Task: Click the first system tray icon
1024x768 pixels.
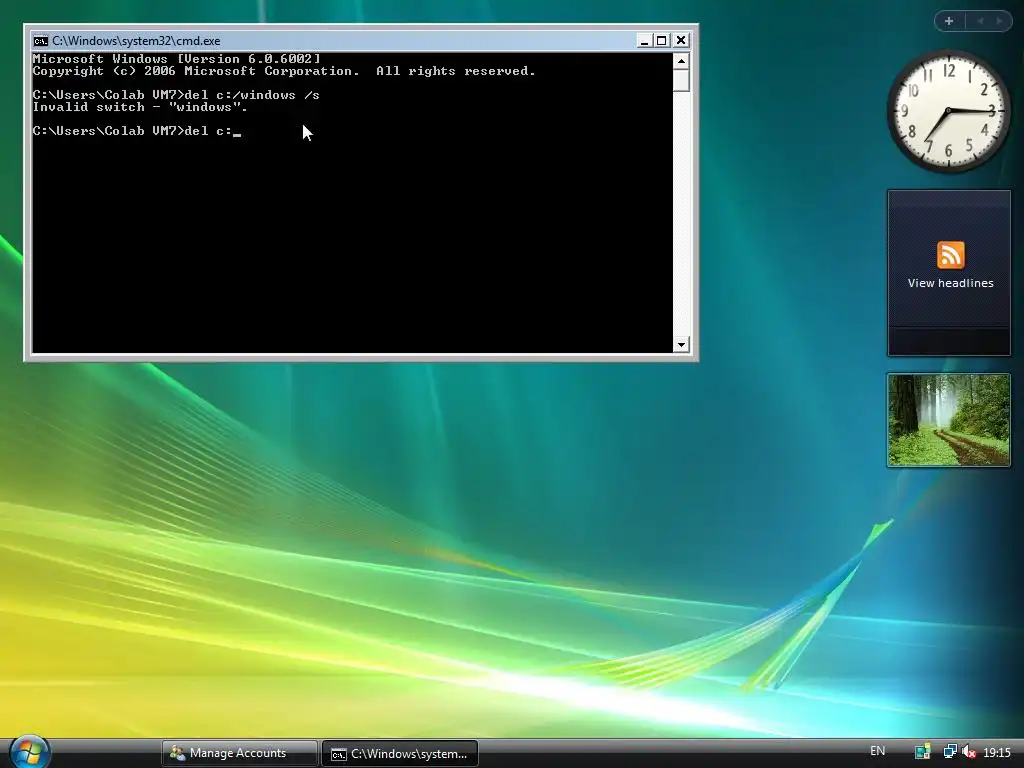Action: [922, 752]
